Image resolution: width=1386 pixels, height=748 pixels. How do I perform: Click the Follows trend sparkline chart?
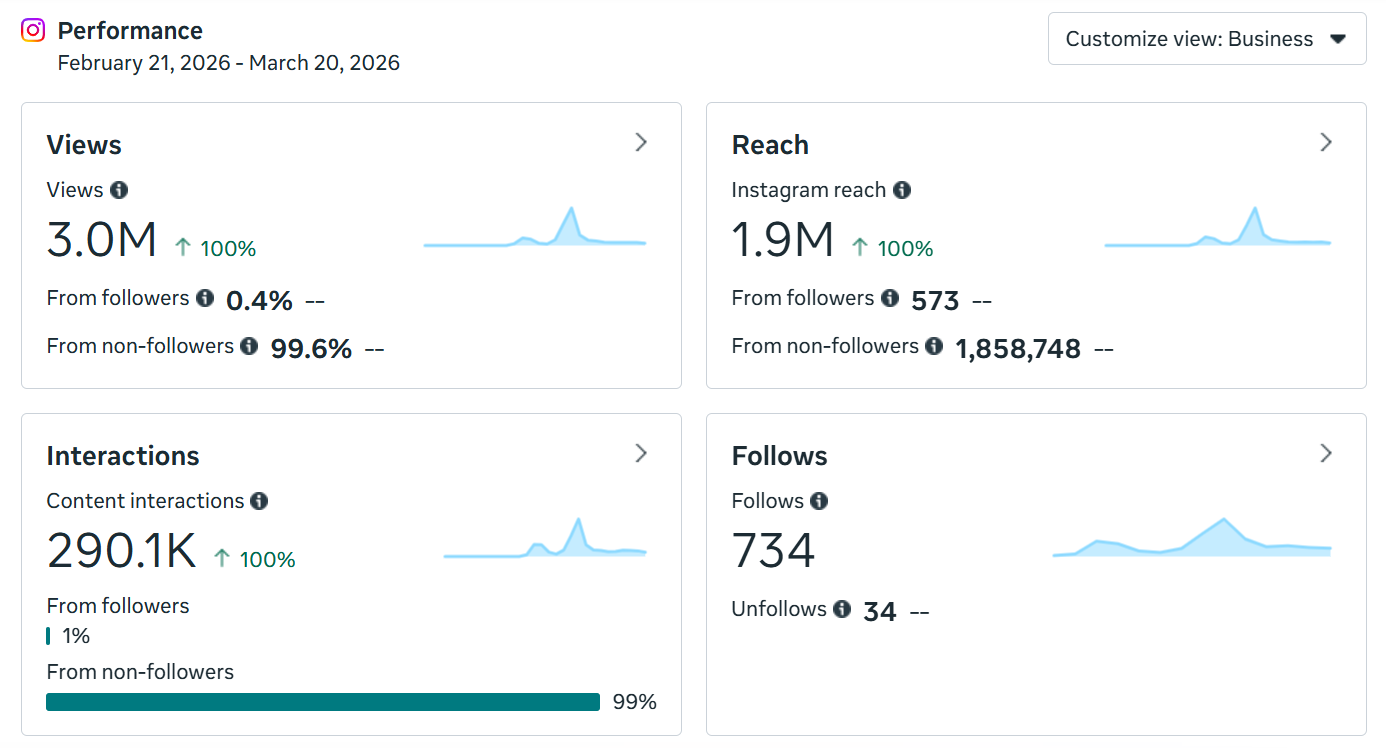coord(1192,538)
